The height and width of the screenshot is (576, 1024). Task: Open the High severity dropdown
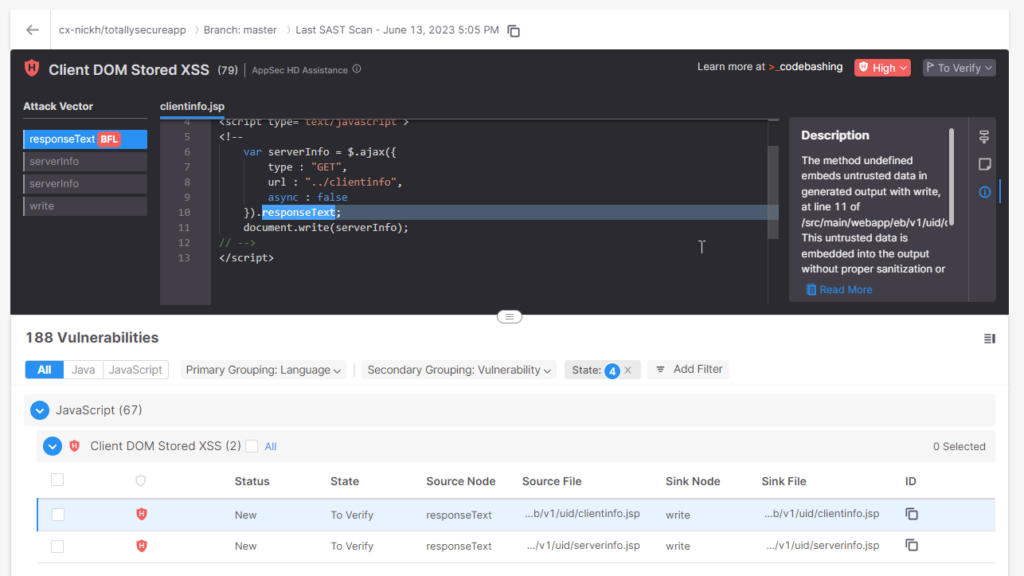[882, 67]
